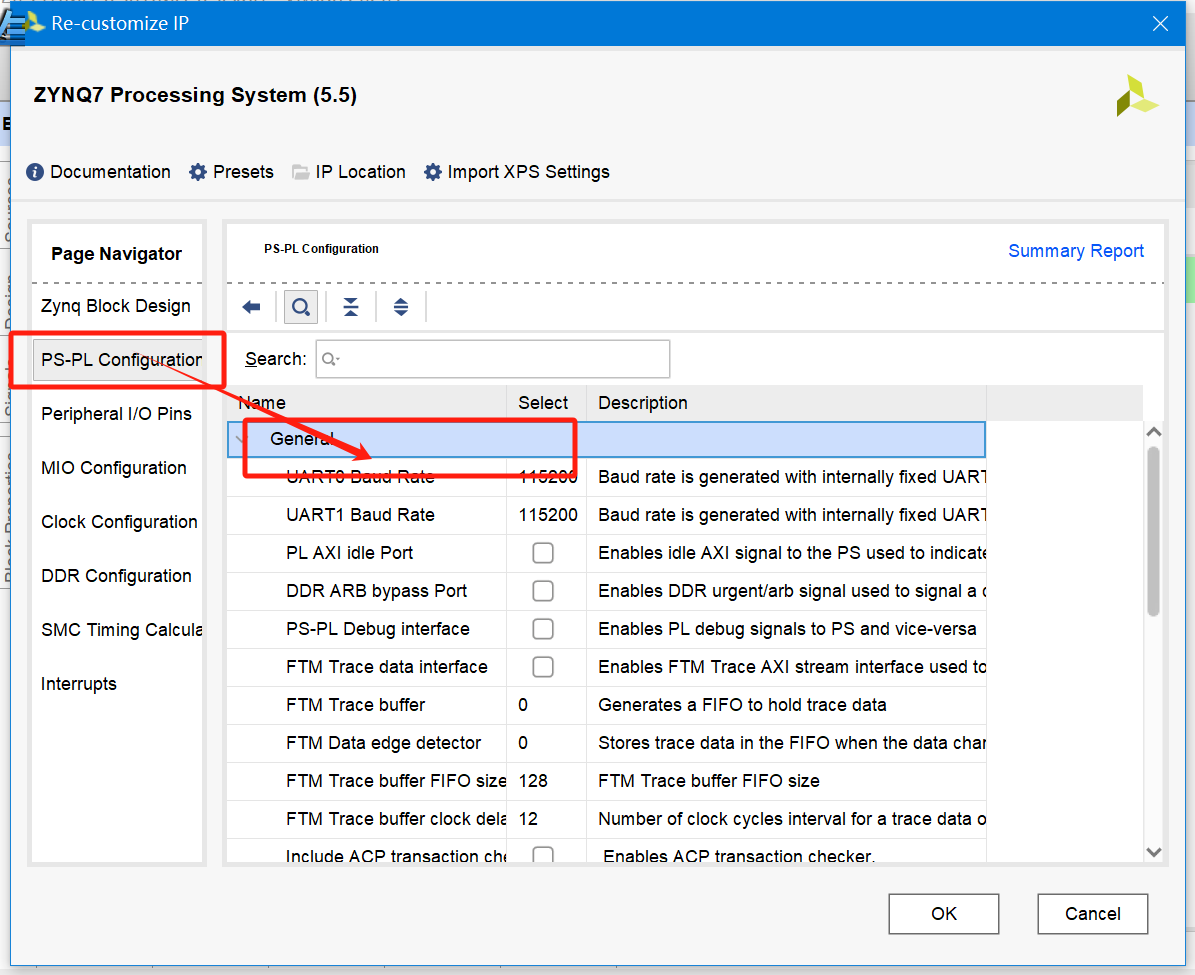Select the DDR ARB bypass Port row name
The height and width of the screenshot is (975, 1195).
click(376, 592)
